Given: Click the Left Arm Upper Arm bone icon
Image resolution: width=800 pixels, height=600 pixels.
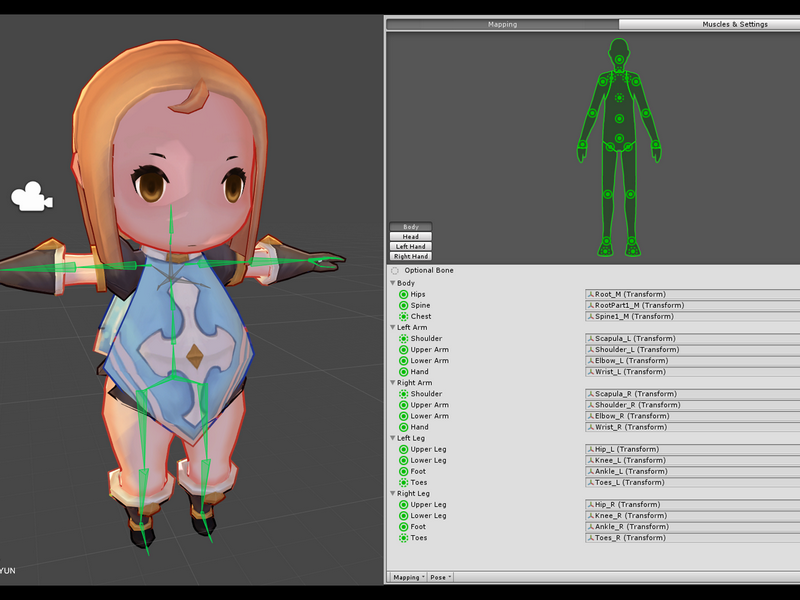Looking at the screenshot, I should [x=403, y=349].
